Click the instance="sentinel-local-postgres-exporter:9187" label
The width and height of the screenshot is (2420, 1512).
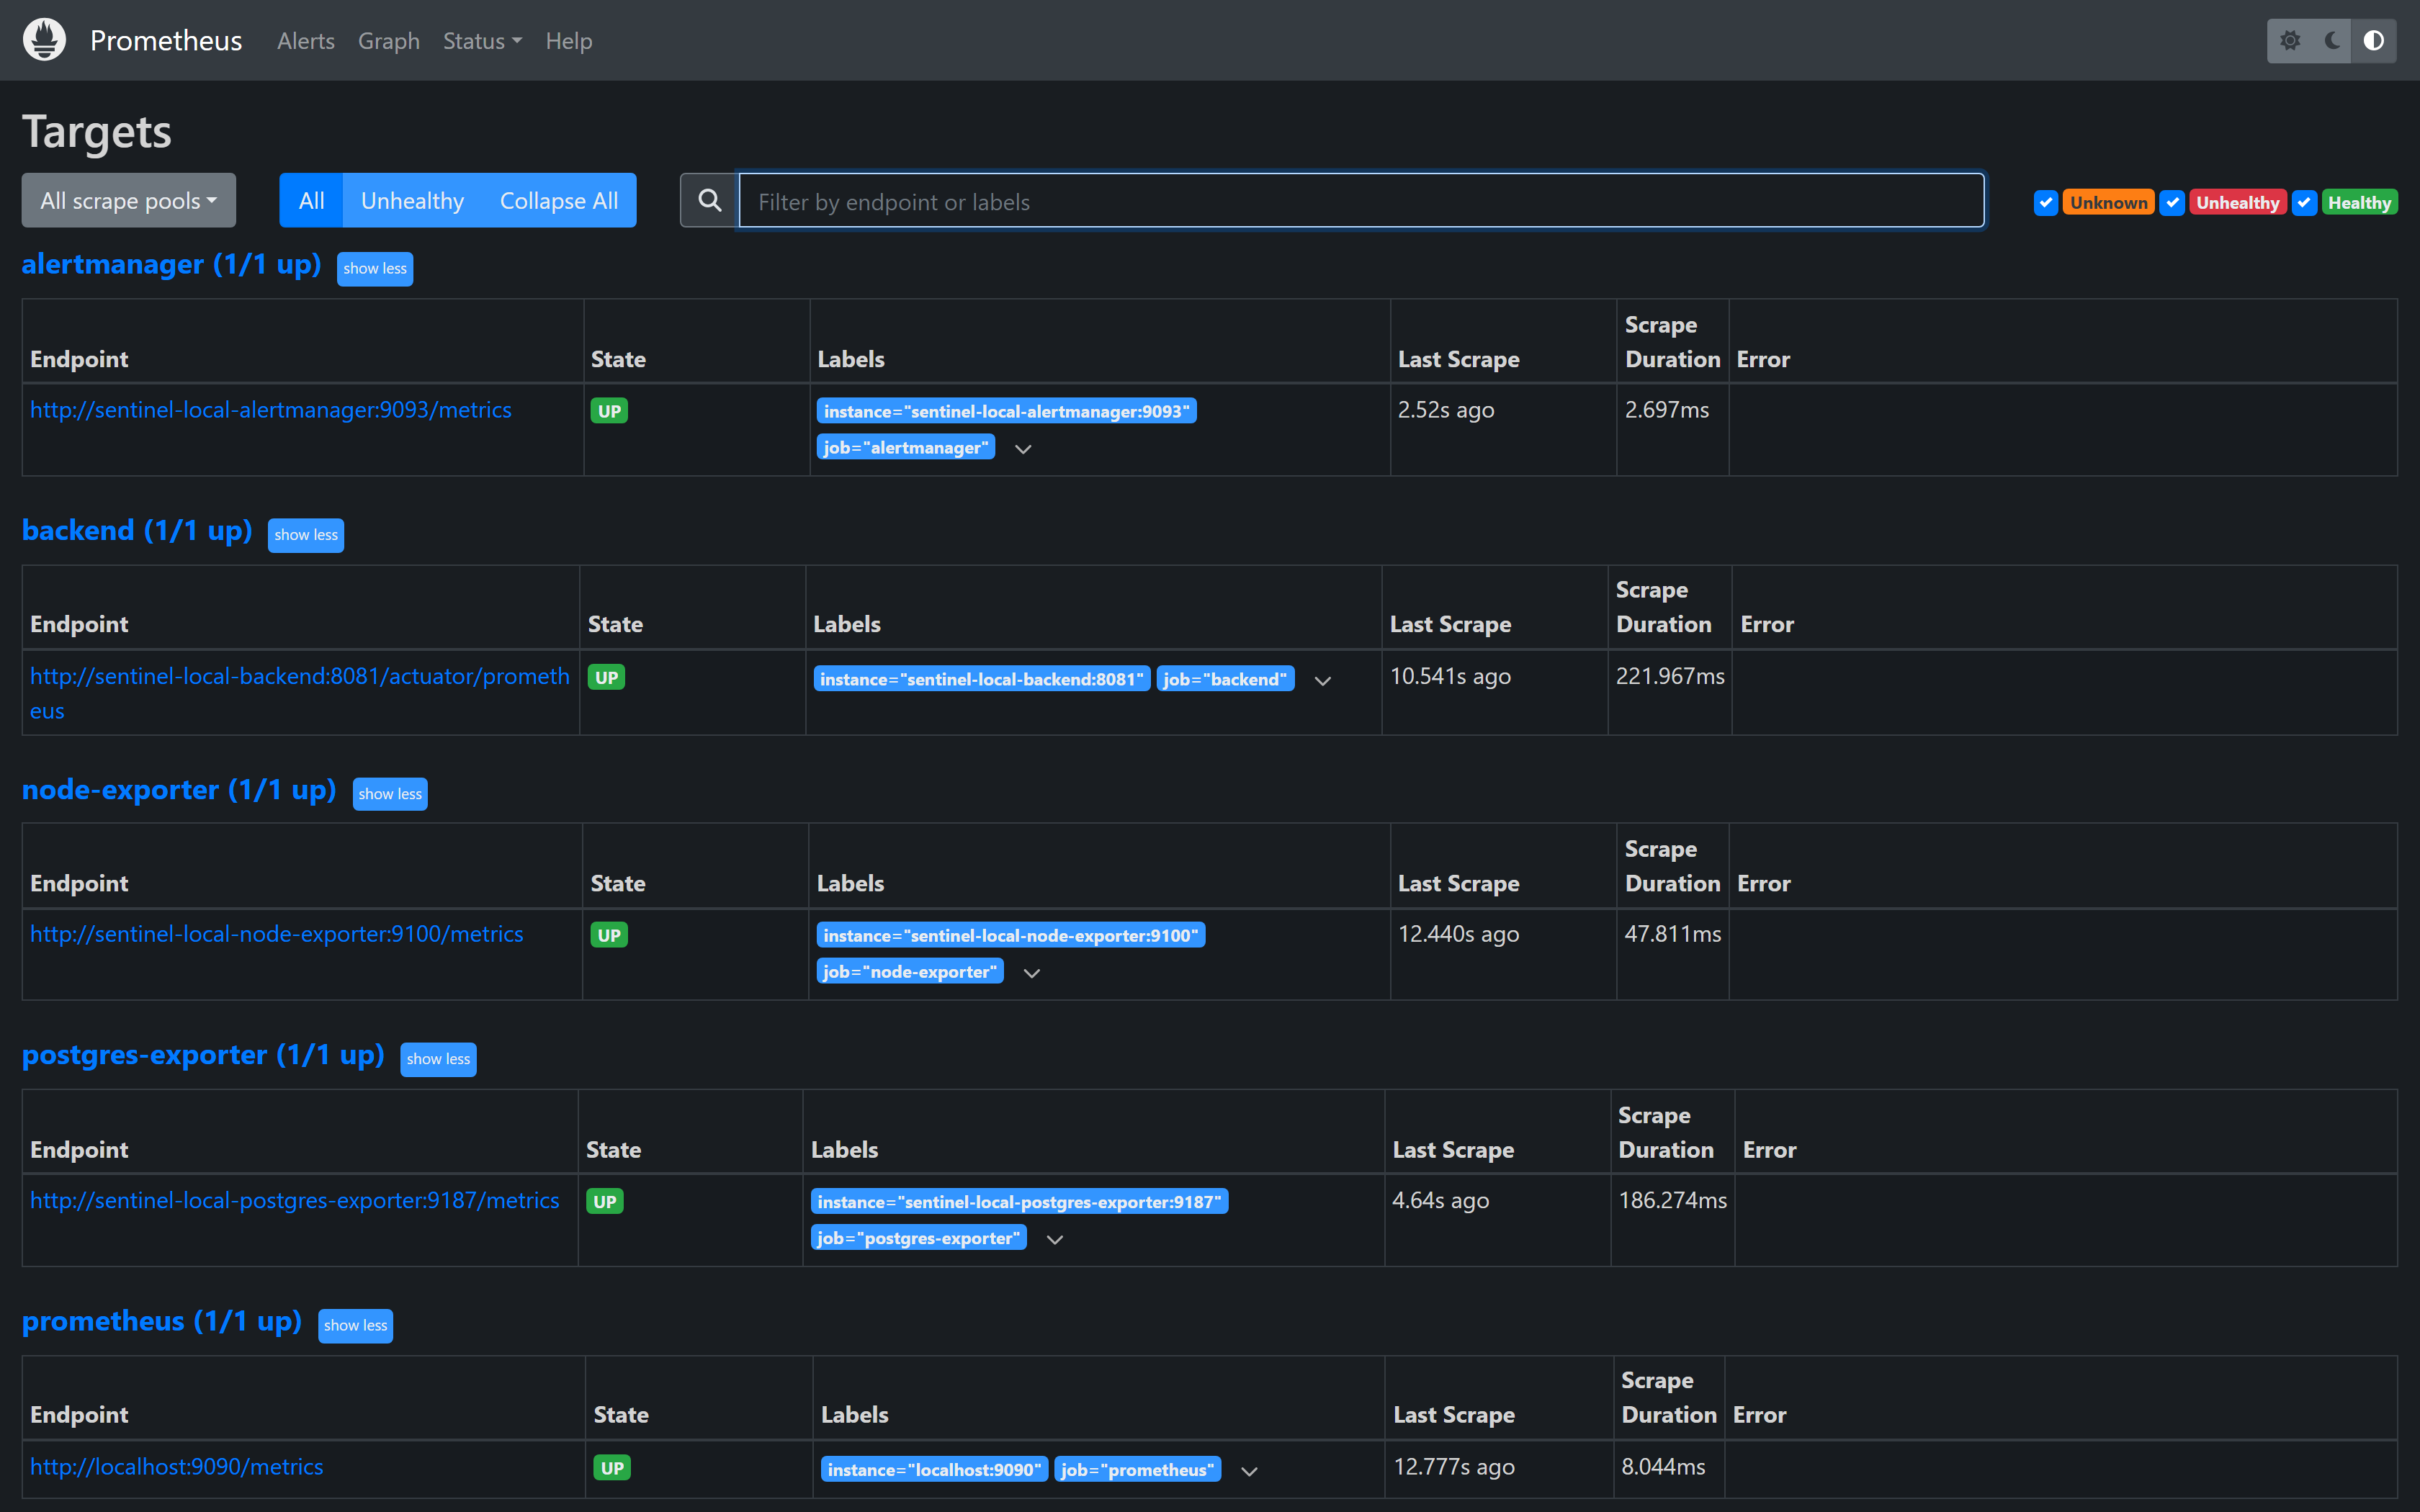[x=1019, y=1201]
